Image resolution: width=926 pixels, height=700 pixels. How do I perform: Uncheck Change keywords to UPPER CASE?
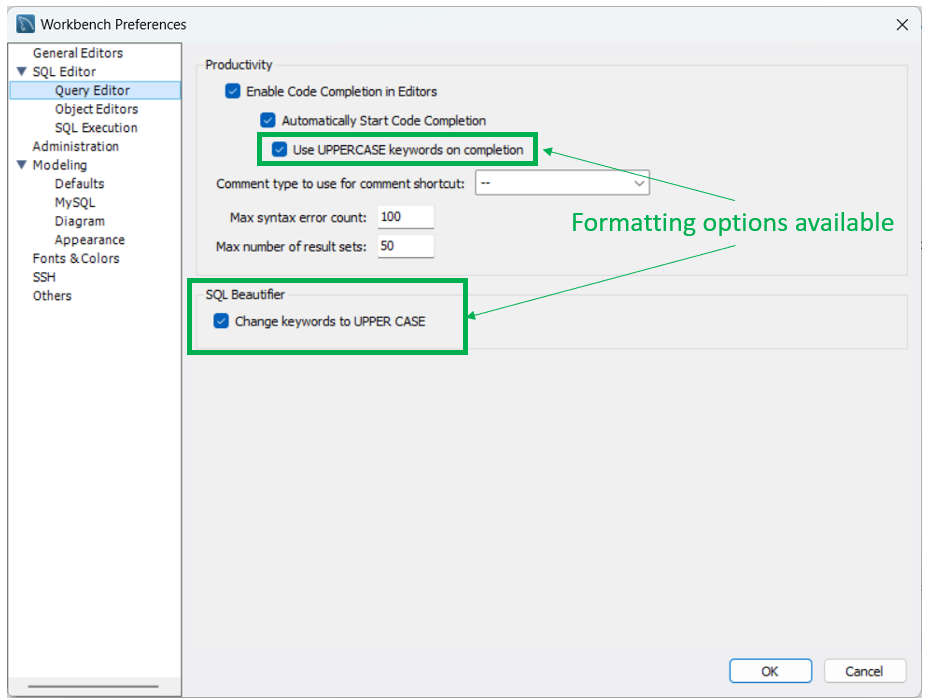pyautogui.click(x=221, y=321)
